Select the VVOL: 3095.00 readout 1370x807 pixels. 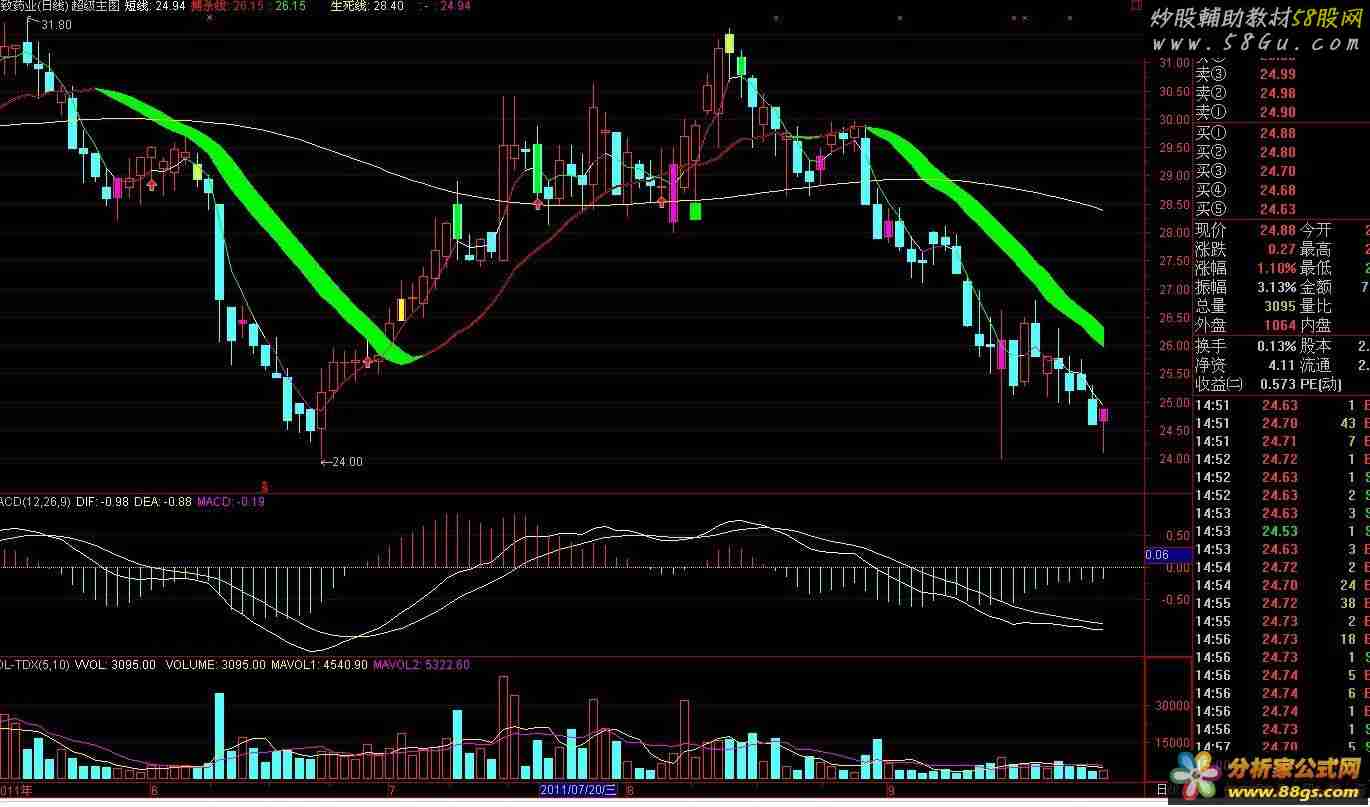click(116, 664)
